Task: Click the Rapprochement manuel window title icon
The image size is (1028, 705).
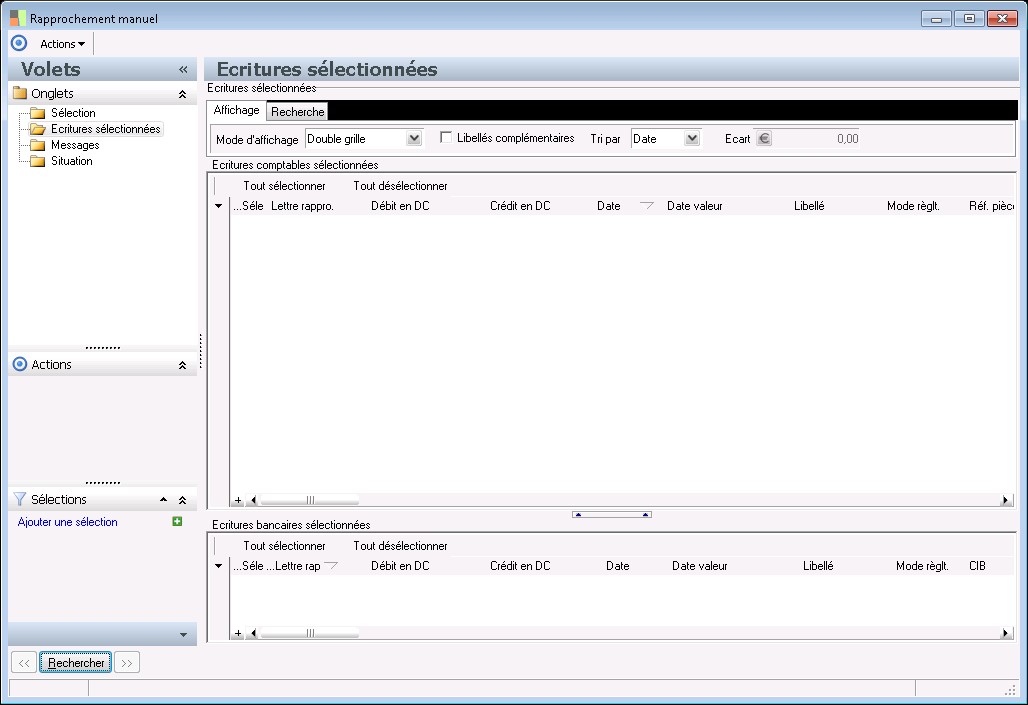Action: coord(18,18)
